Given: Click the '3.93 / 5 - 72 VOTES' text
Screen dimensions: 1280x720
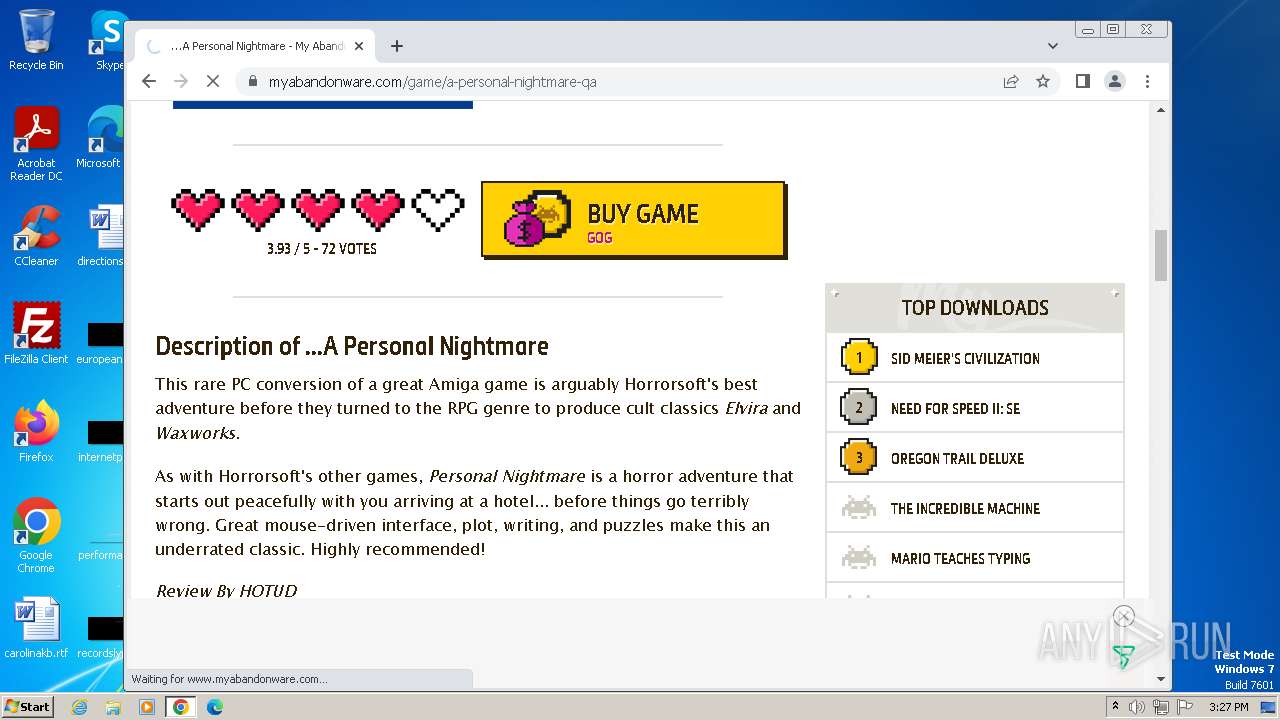Looking at the screenshot, I should click(x=322, y=249).
